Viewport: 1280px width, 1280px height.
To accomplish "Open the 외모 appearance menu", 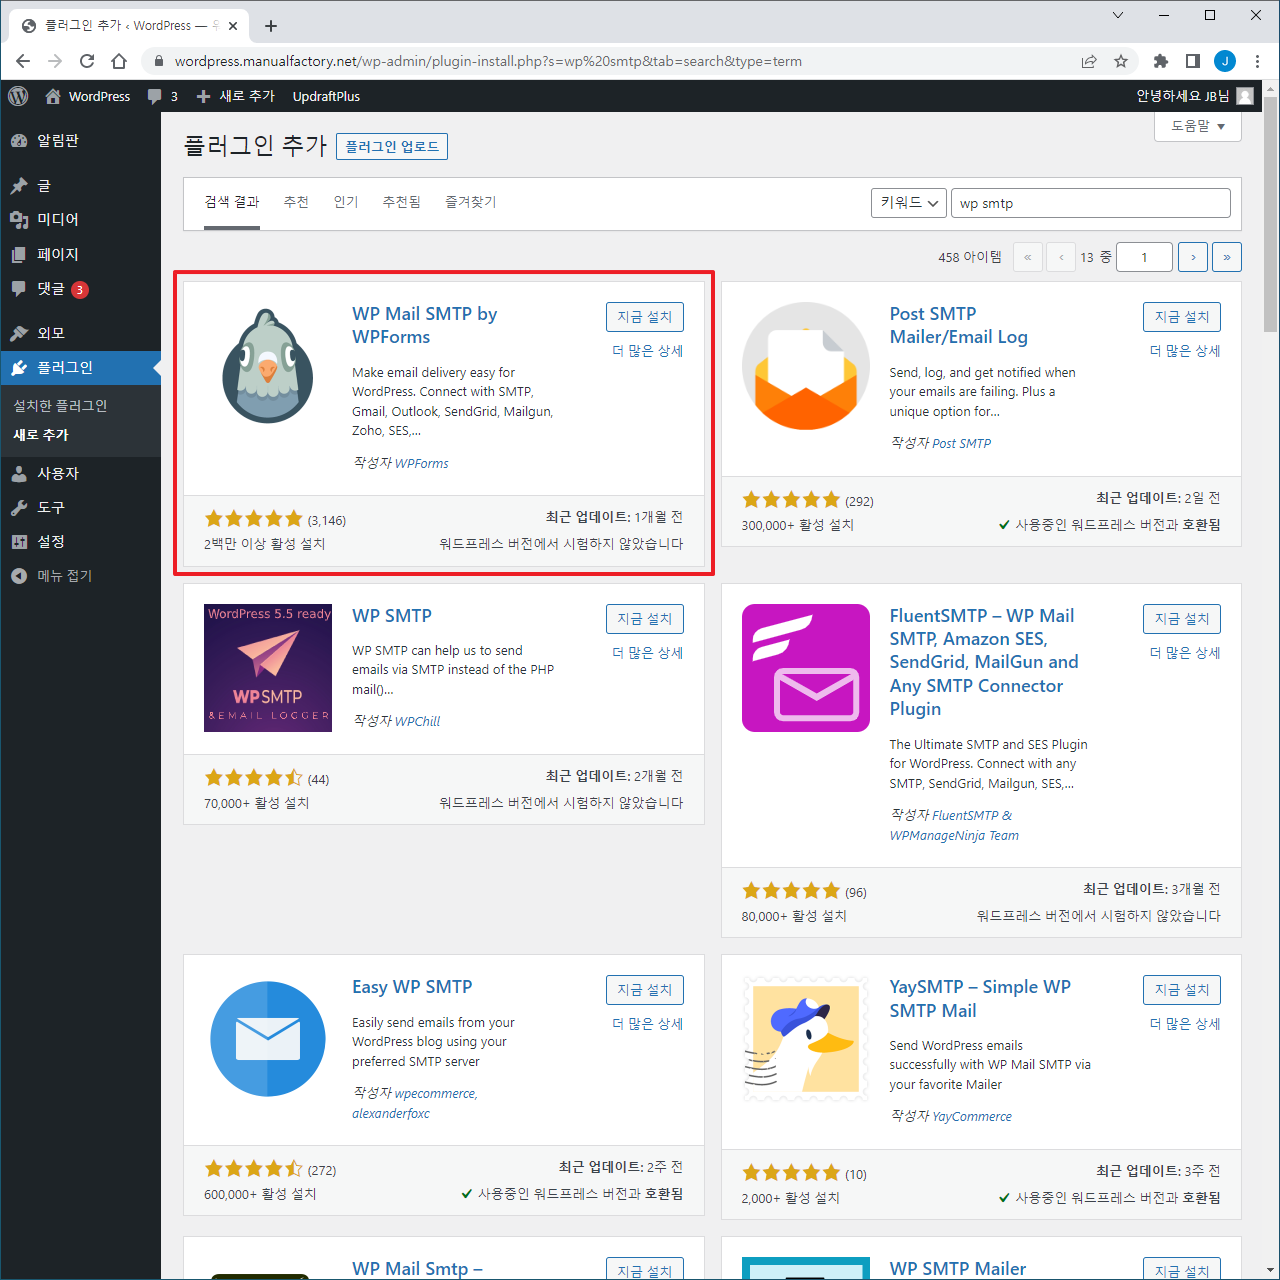I will coord(80,333).
